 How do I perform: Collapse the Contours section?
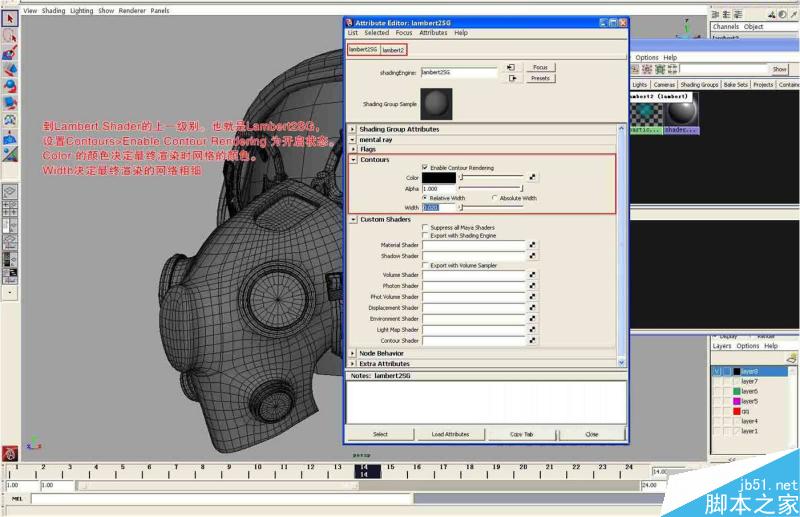[x=353, y=159]
